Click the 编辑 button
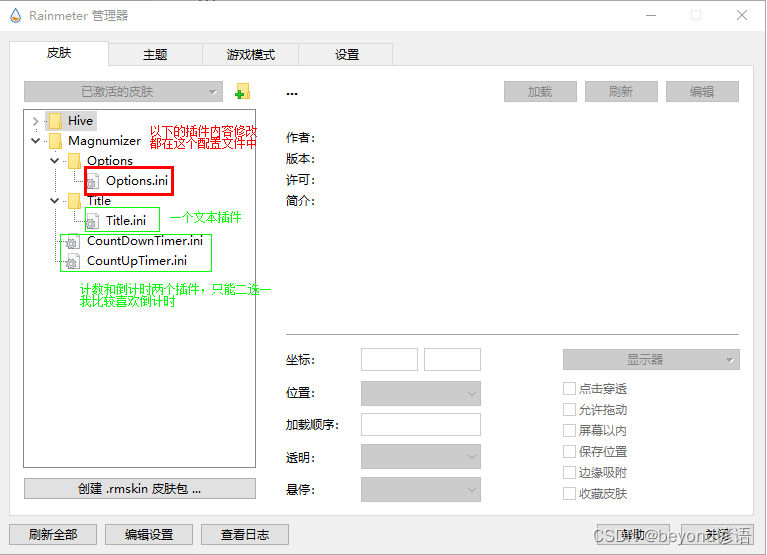The width and height of the screenshot is (767, 555). coord(702,91)
